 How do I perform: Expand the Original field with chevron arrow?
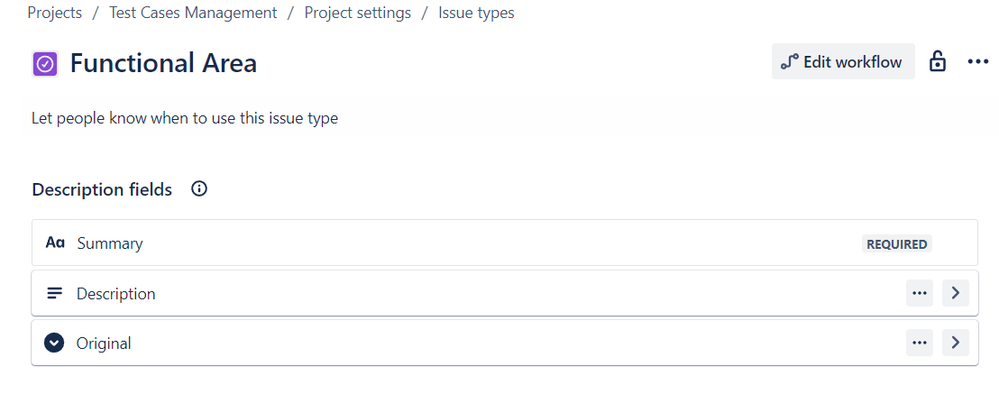(955, 343)
